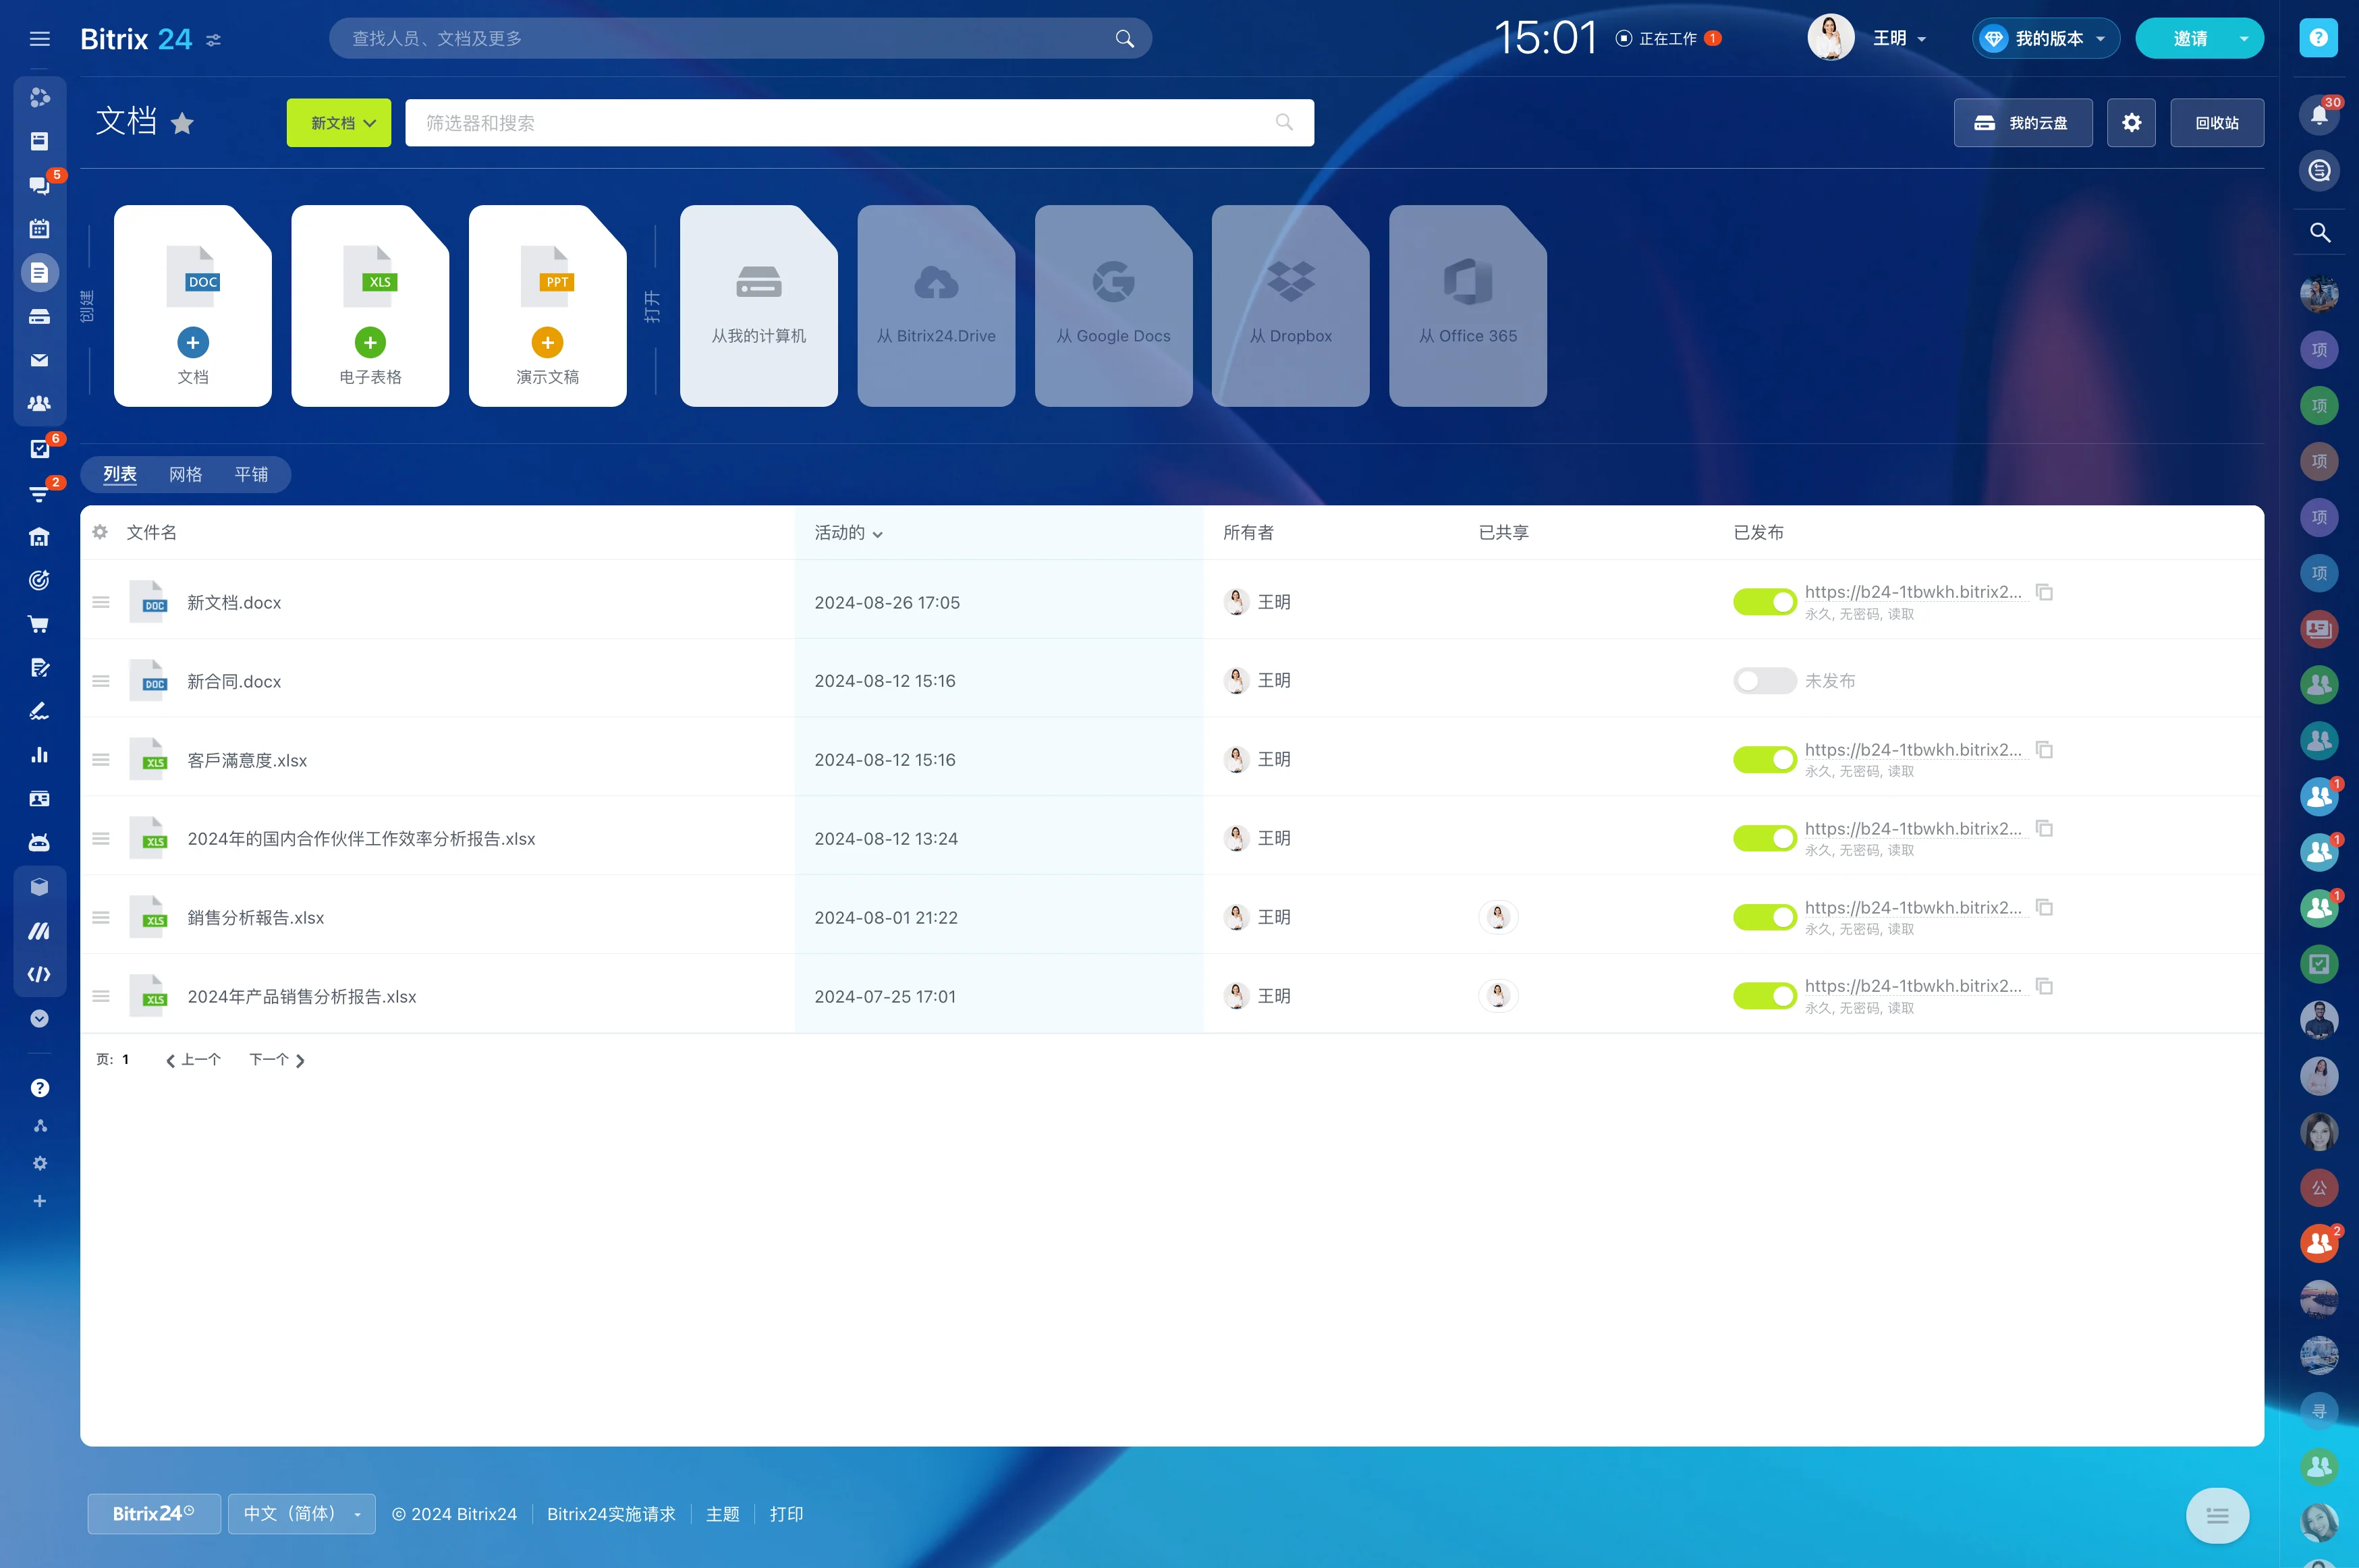Viewport: 2359px width, 1568px height.
Task: Open notifications bell with 30 badge
Action: tap(2319, 114)
